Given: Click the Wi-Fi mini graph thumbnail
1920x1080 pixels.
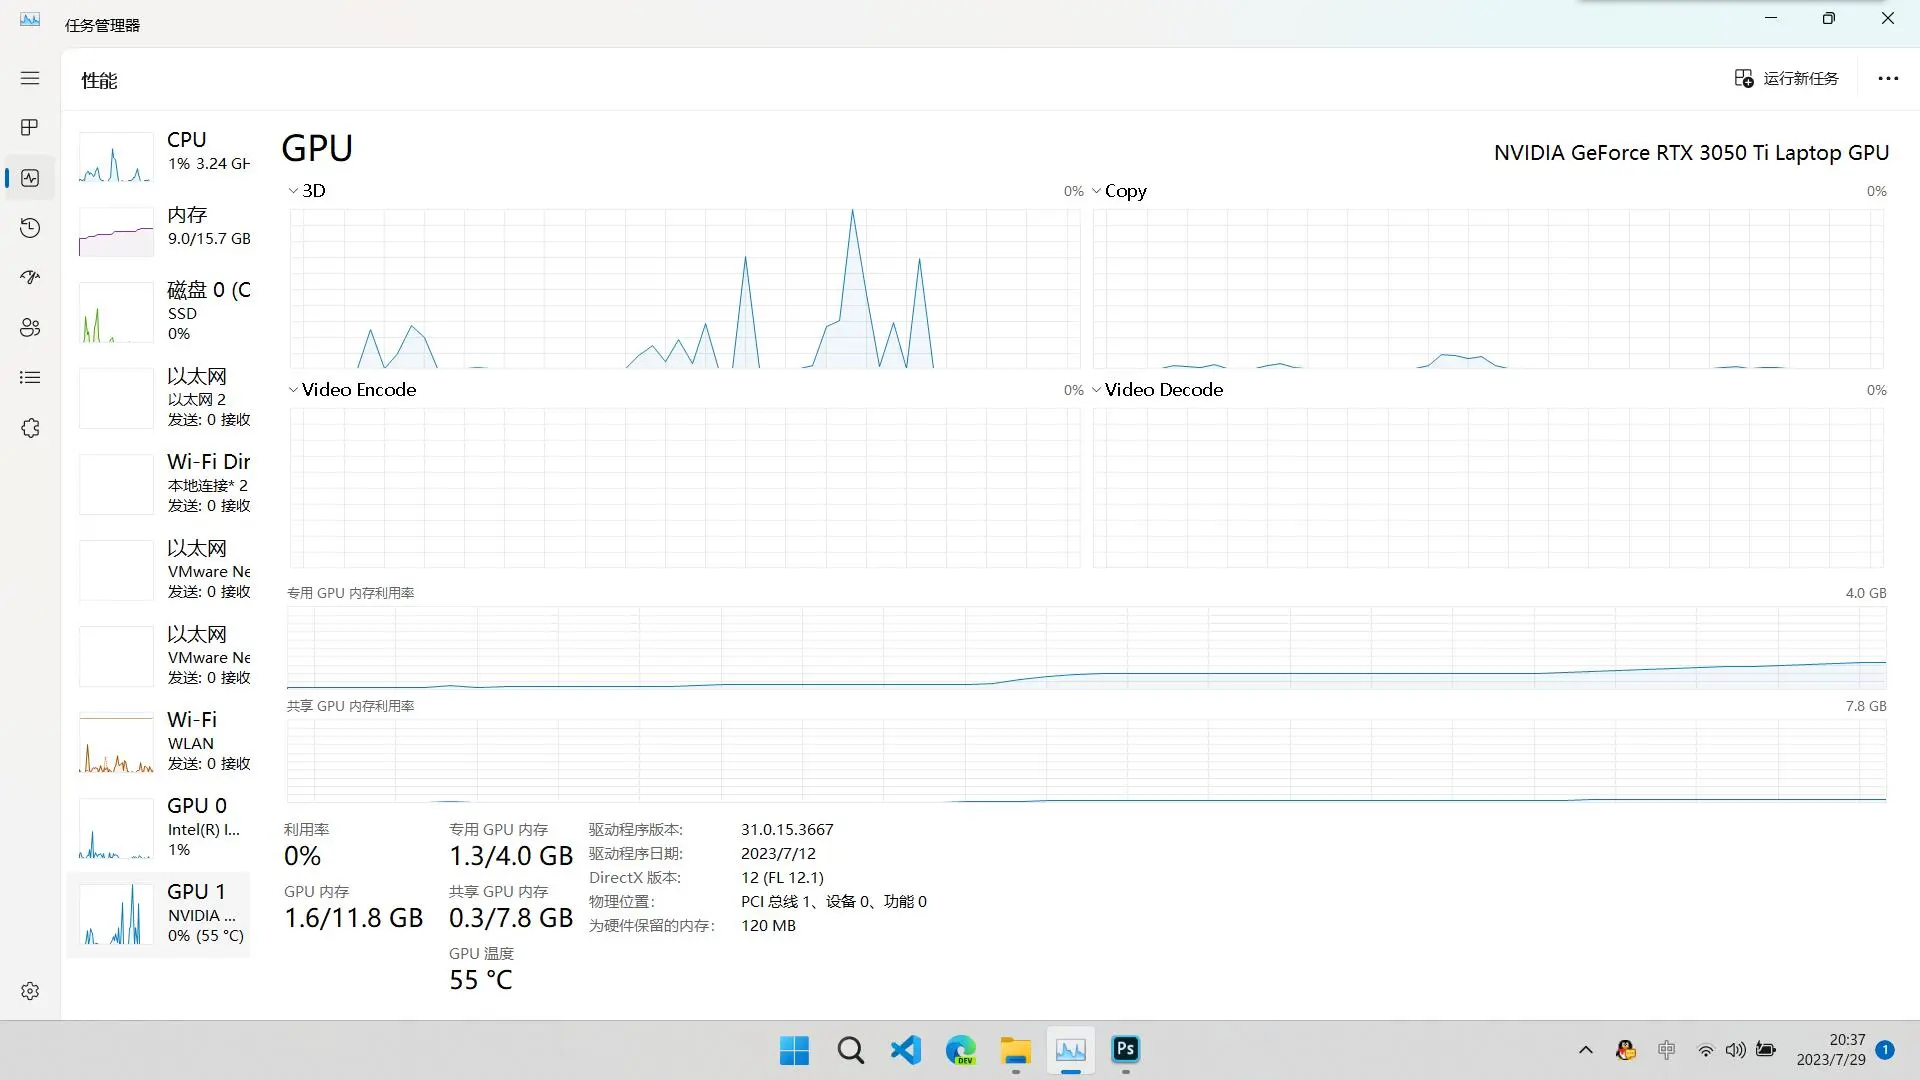Looking at the screenshot, I should [116, 743].
